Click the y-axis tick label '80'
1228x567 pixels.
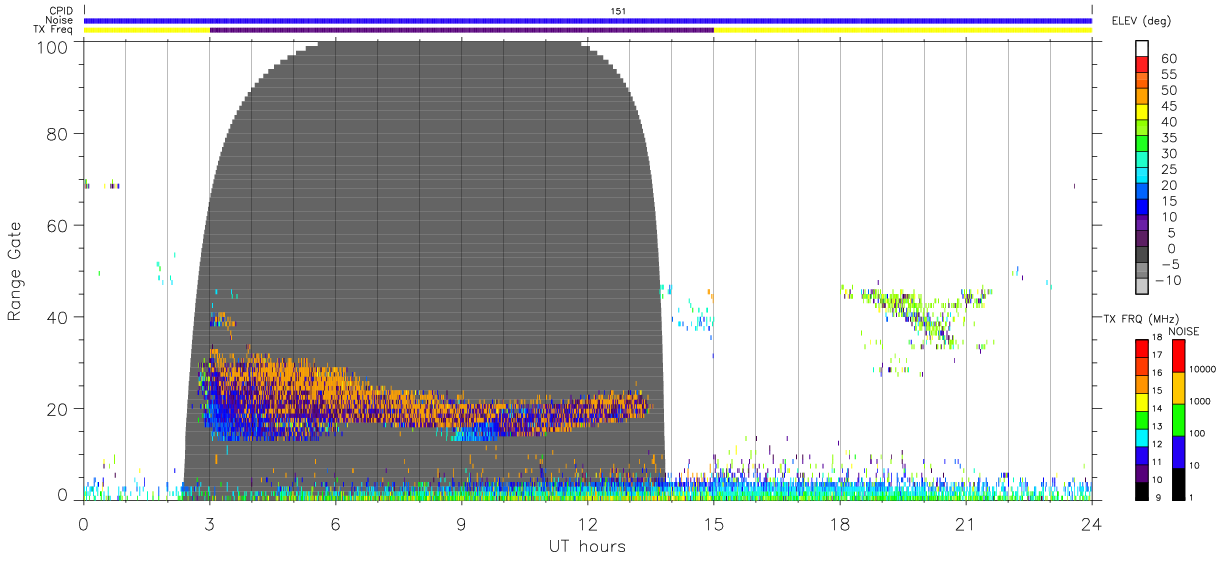pyautogui.click(x=59, y=134)
